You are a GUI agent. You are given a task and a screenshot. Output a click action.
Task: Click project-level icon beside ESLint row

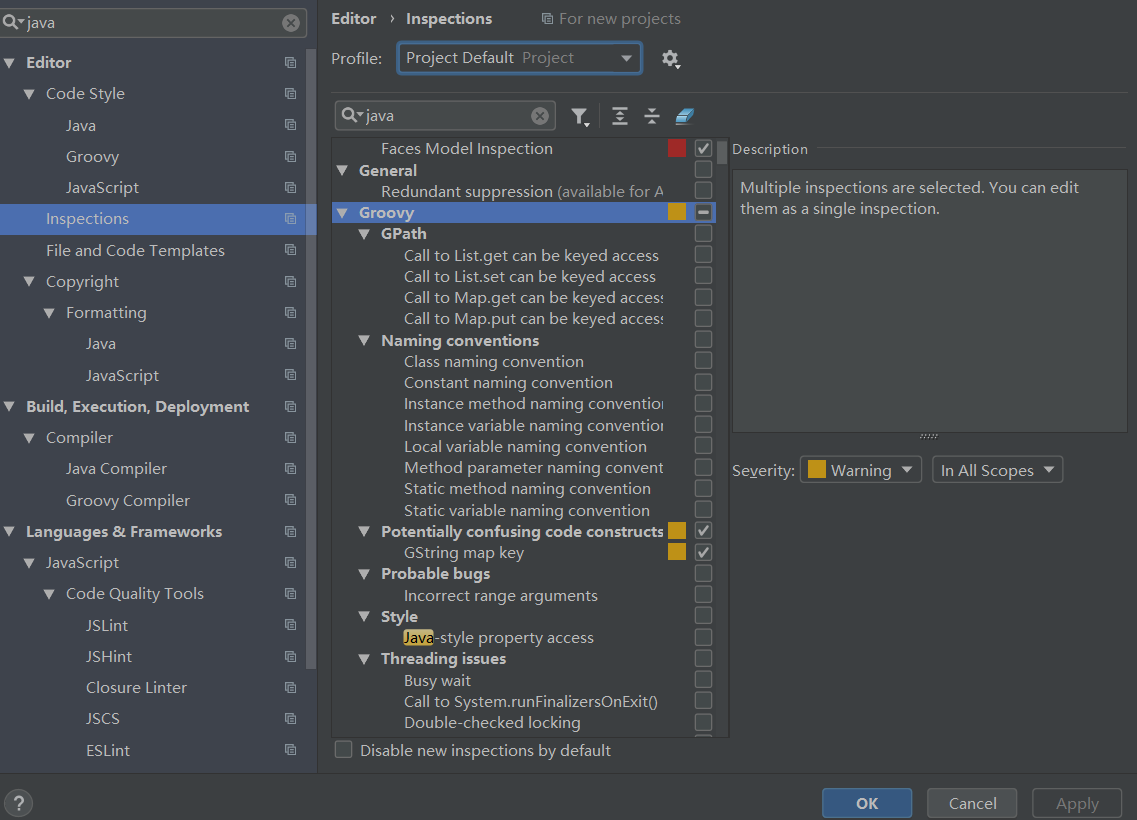(x=291, y=750)
